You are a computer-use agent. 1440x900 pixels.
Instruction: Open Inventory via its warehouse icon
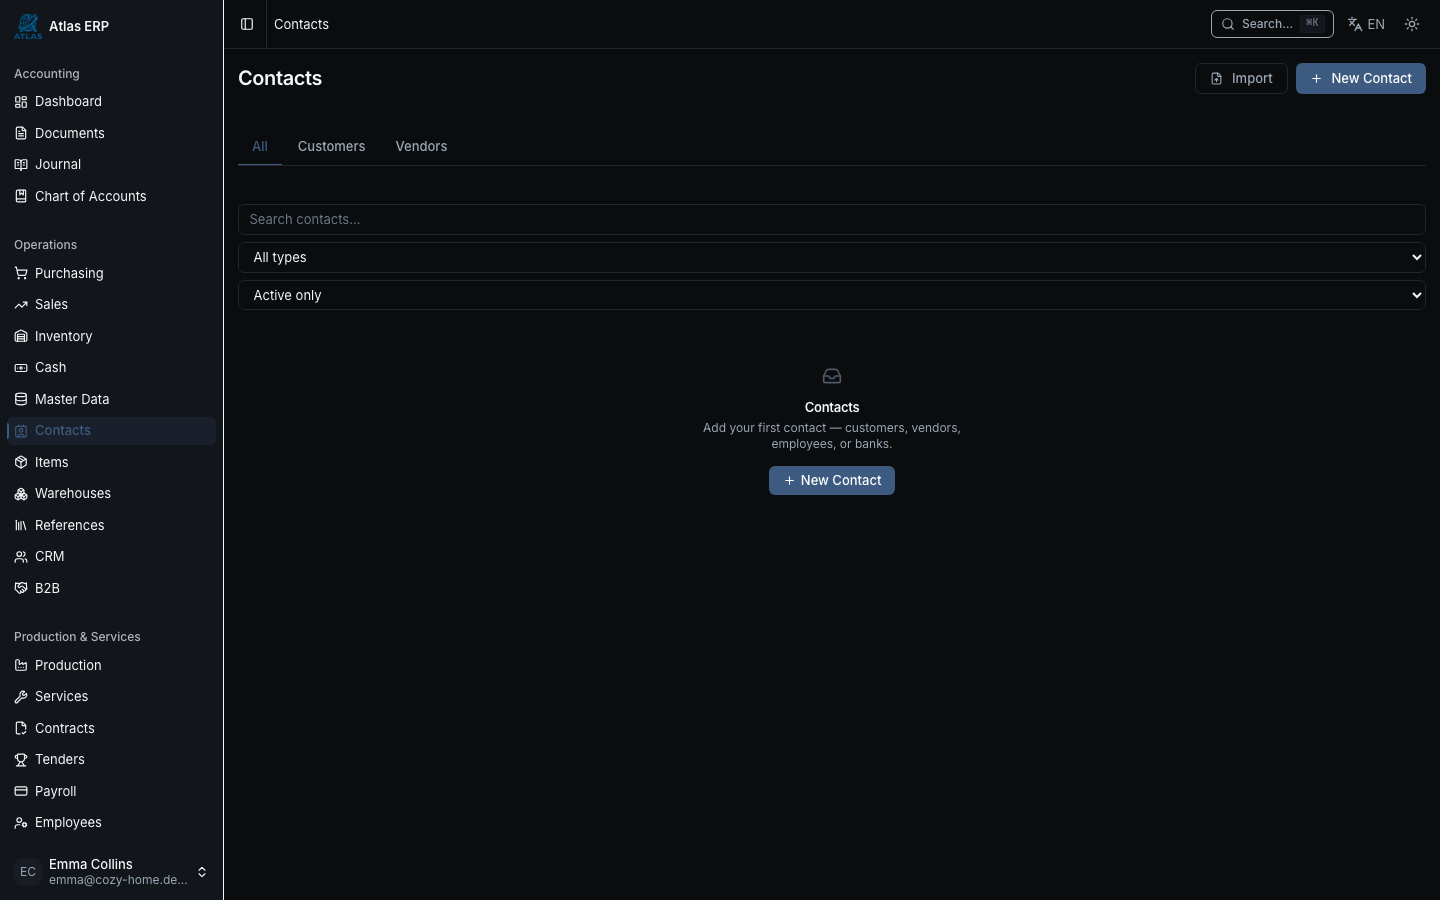tap(21, 336)
